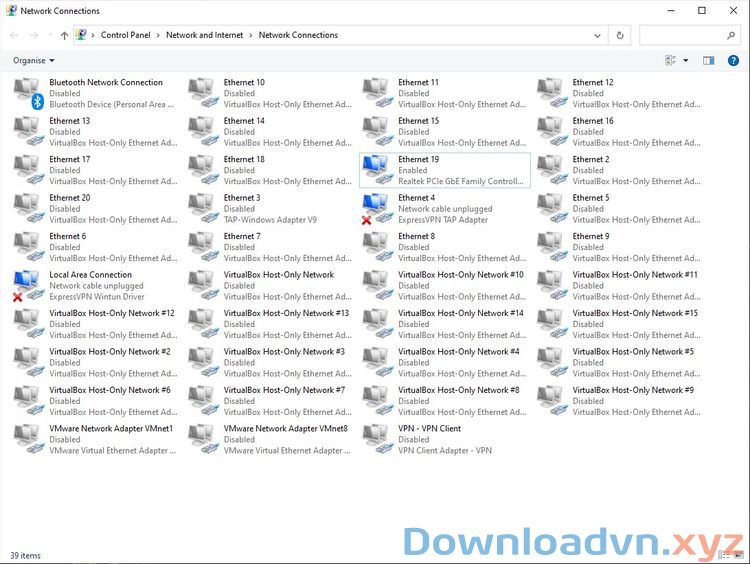Select VirtualBox Host-Only Network #13 label
Viewport: 750px width, 564px height.
coord(287,313)
